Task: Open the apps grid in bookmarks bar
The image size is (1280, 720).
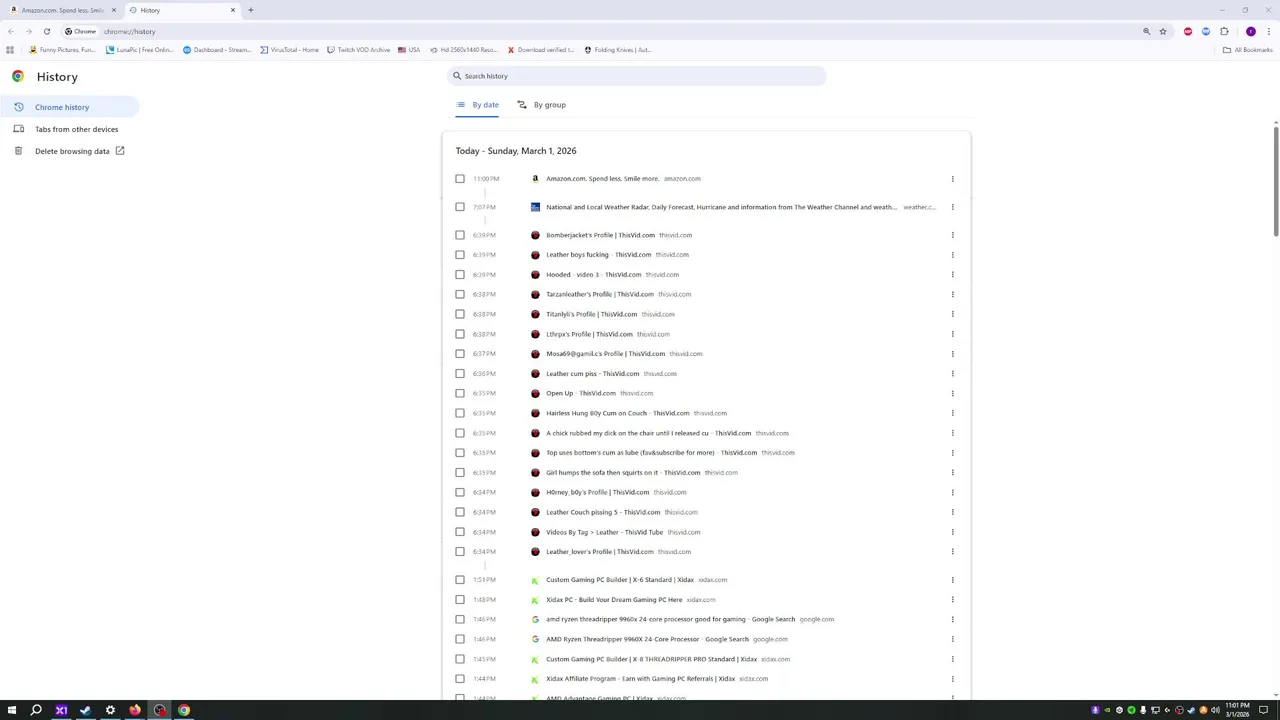Action: (10, 49)
